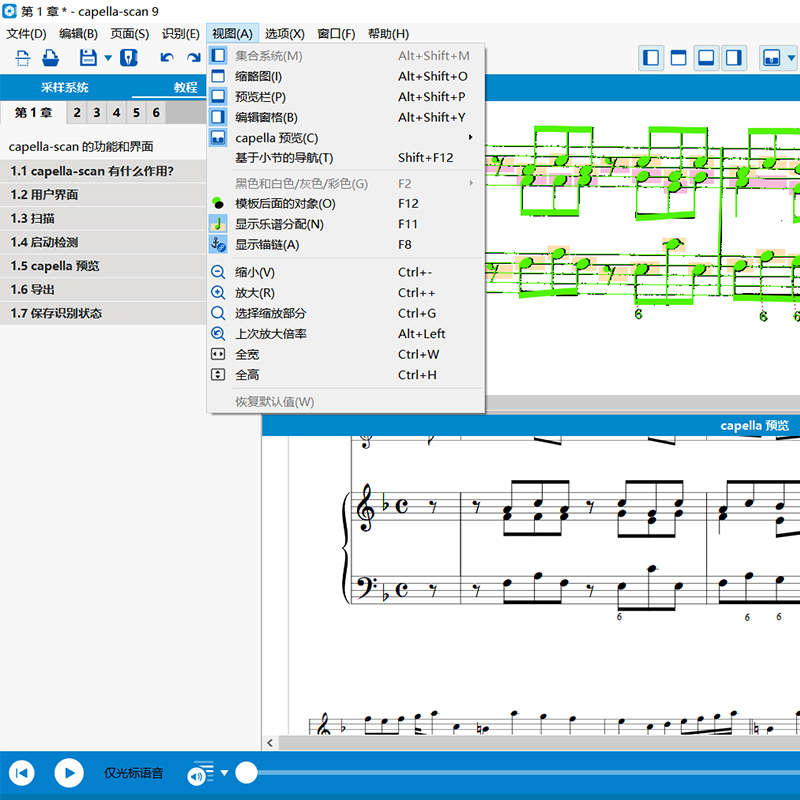Click the green dot 模板后面的对象 icon
This screenshot has height=800, width=800.
tap(218, 203)
